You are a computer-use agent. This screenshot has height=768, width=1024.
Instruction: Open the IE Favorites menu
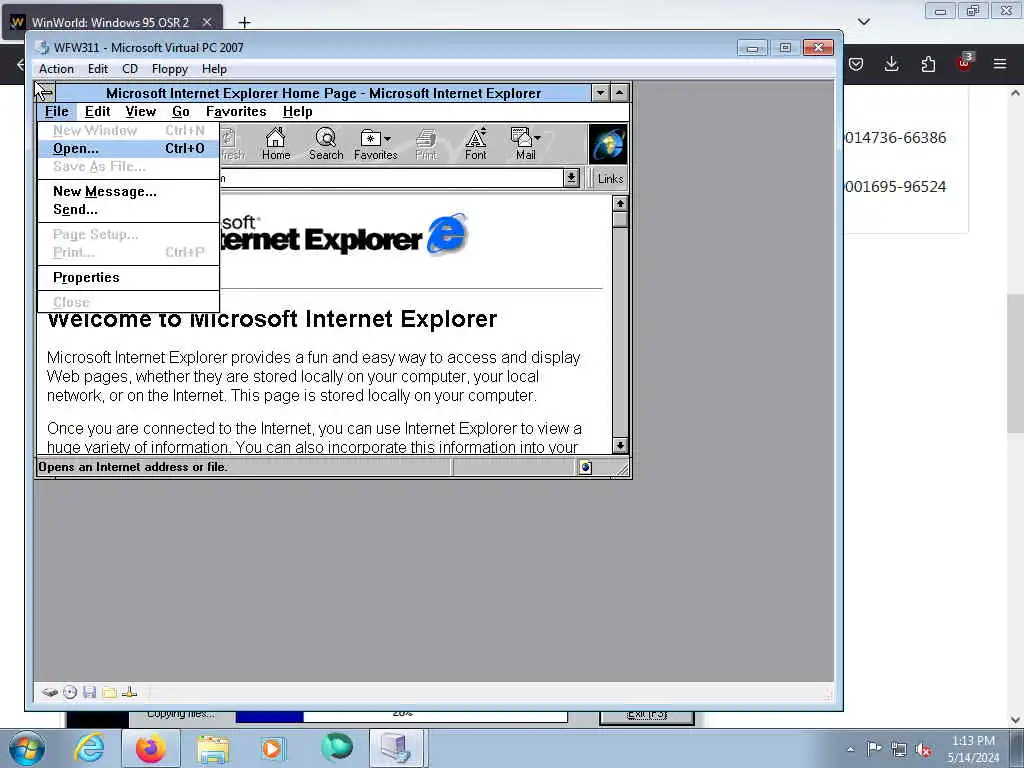click(236, 112)
